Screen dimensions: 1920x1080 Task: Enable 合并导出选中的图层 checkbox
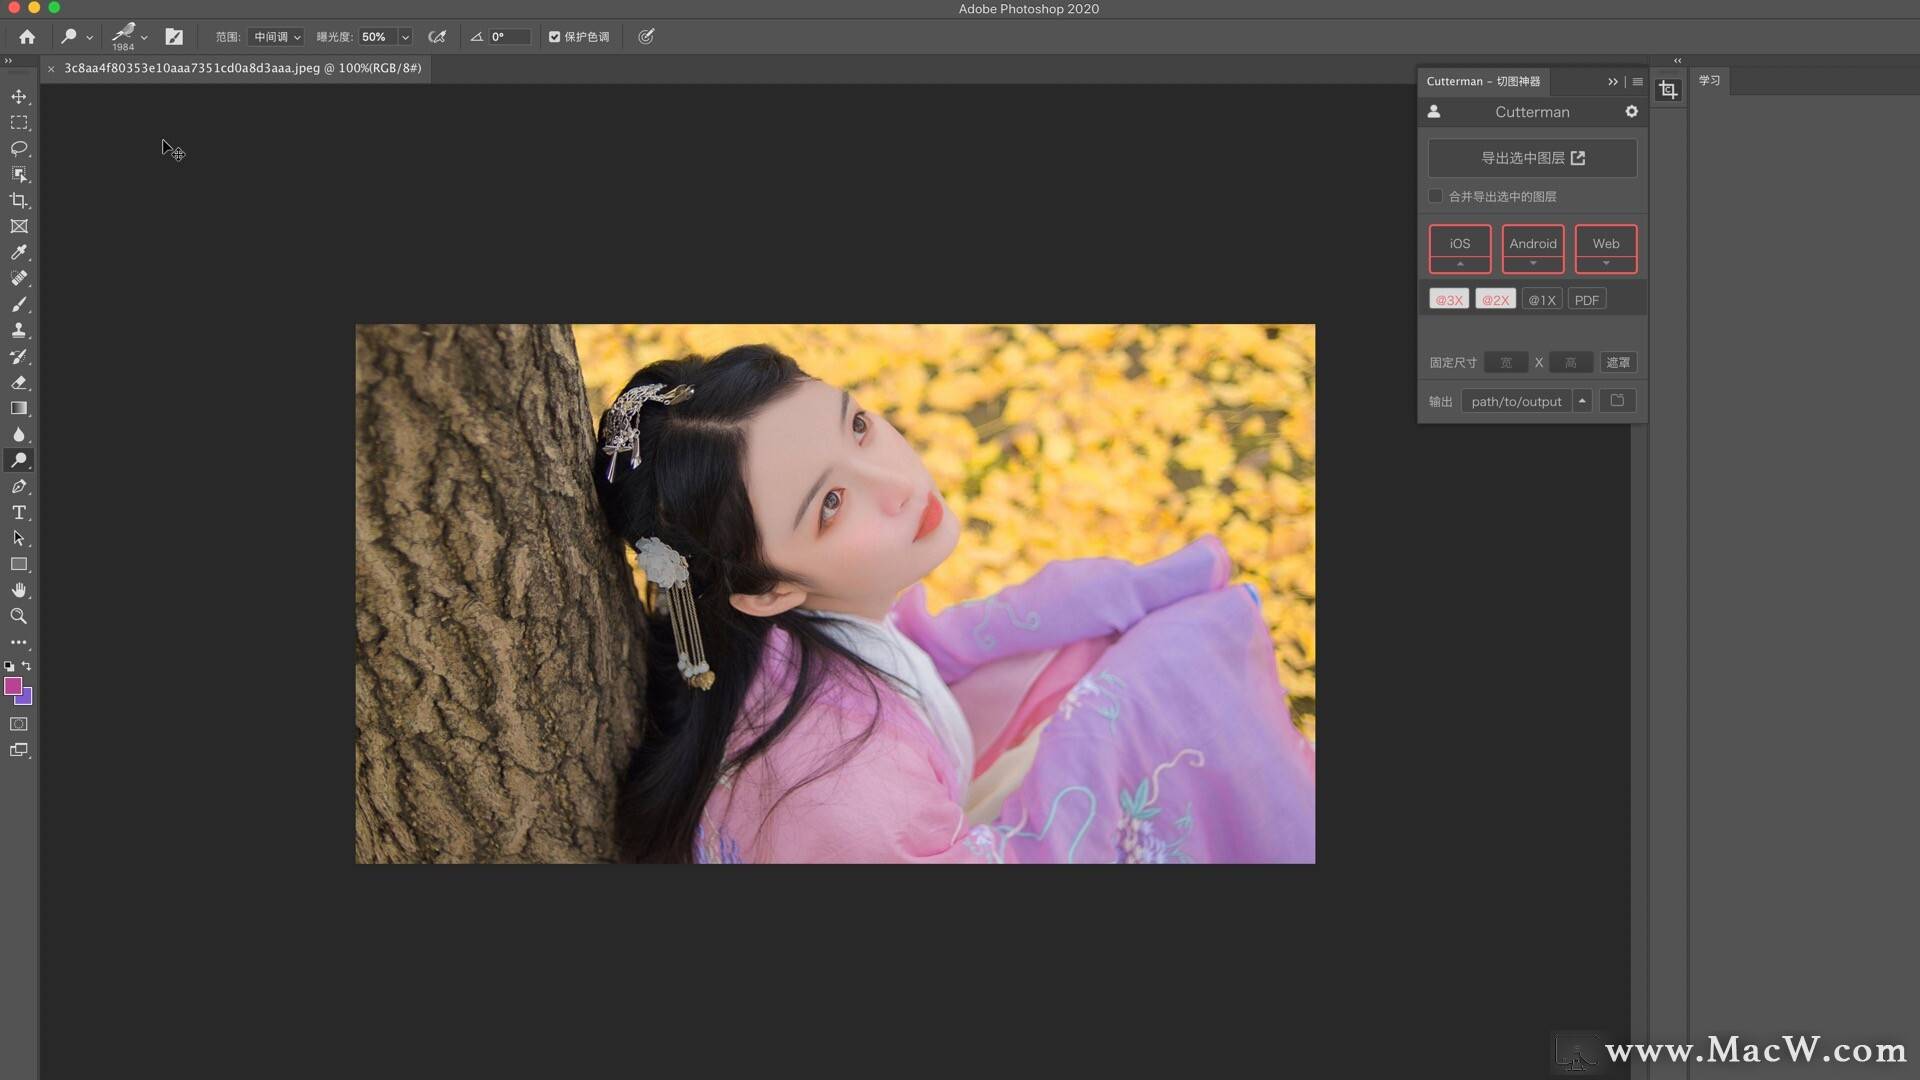[x=1436, y=196]
